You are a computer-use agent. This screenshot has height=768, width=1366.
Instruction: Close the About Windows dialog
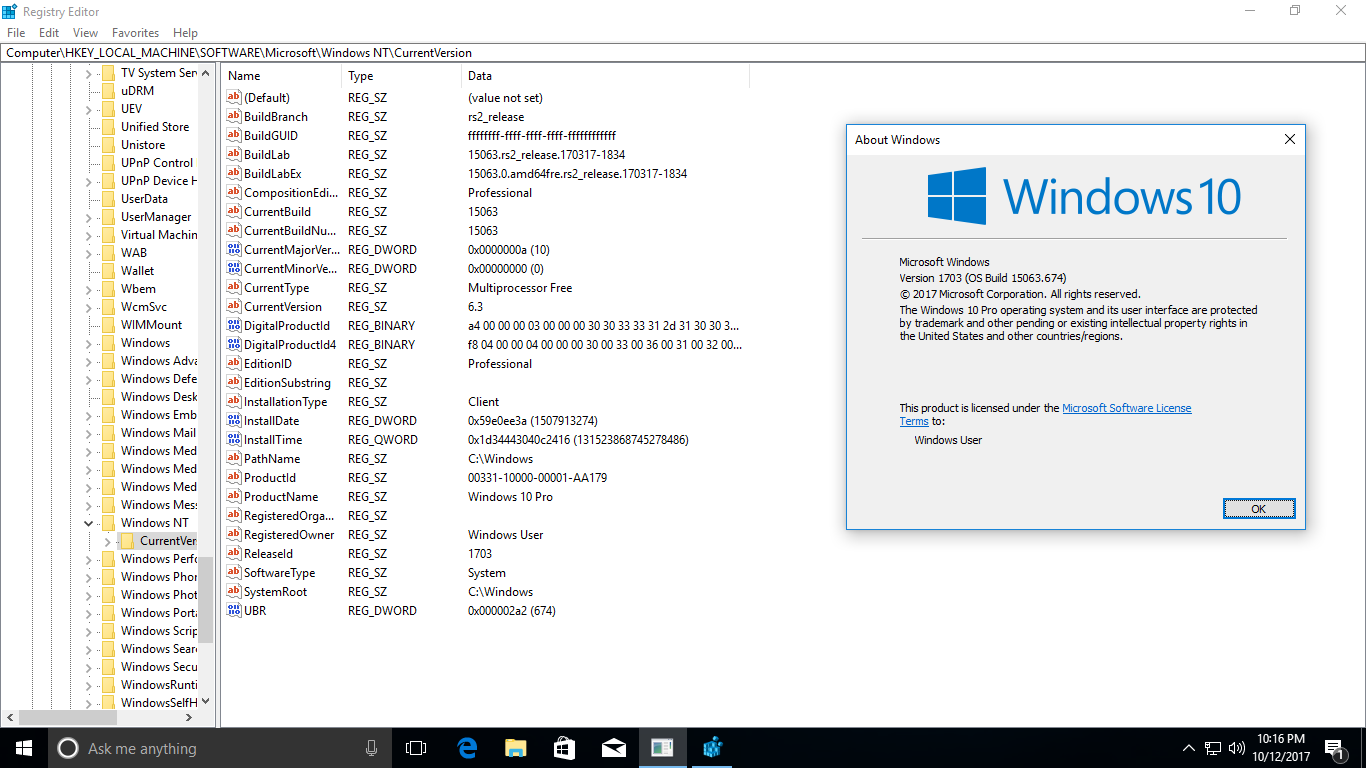1290,140
